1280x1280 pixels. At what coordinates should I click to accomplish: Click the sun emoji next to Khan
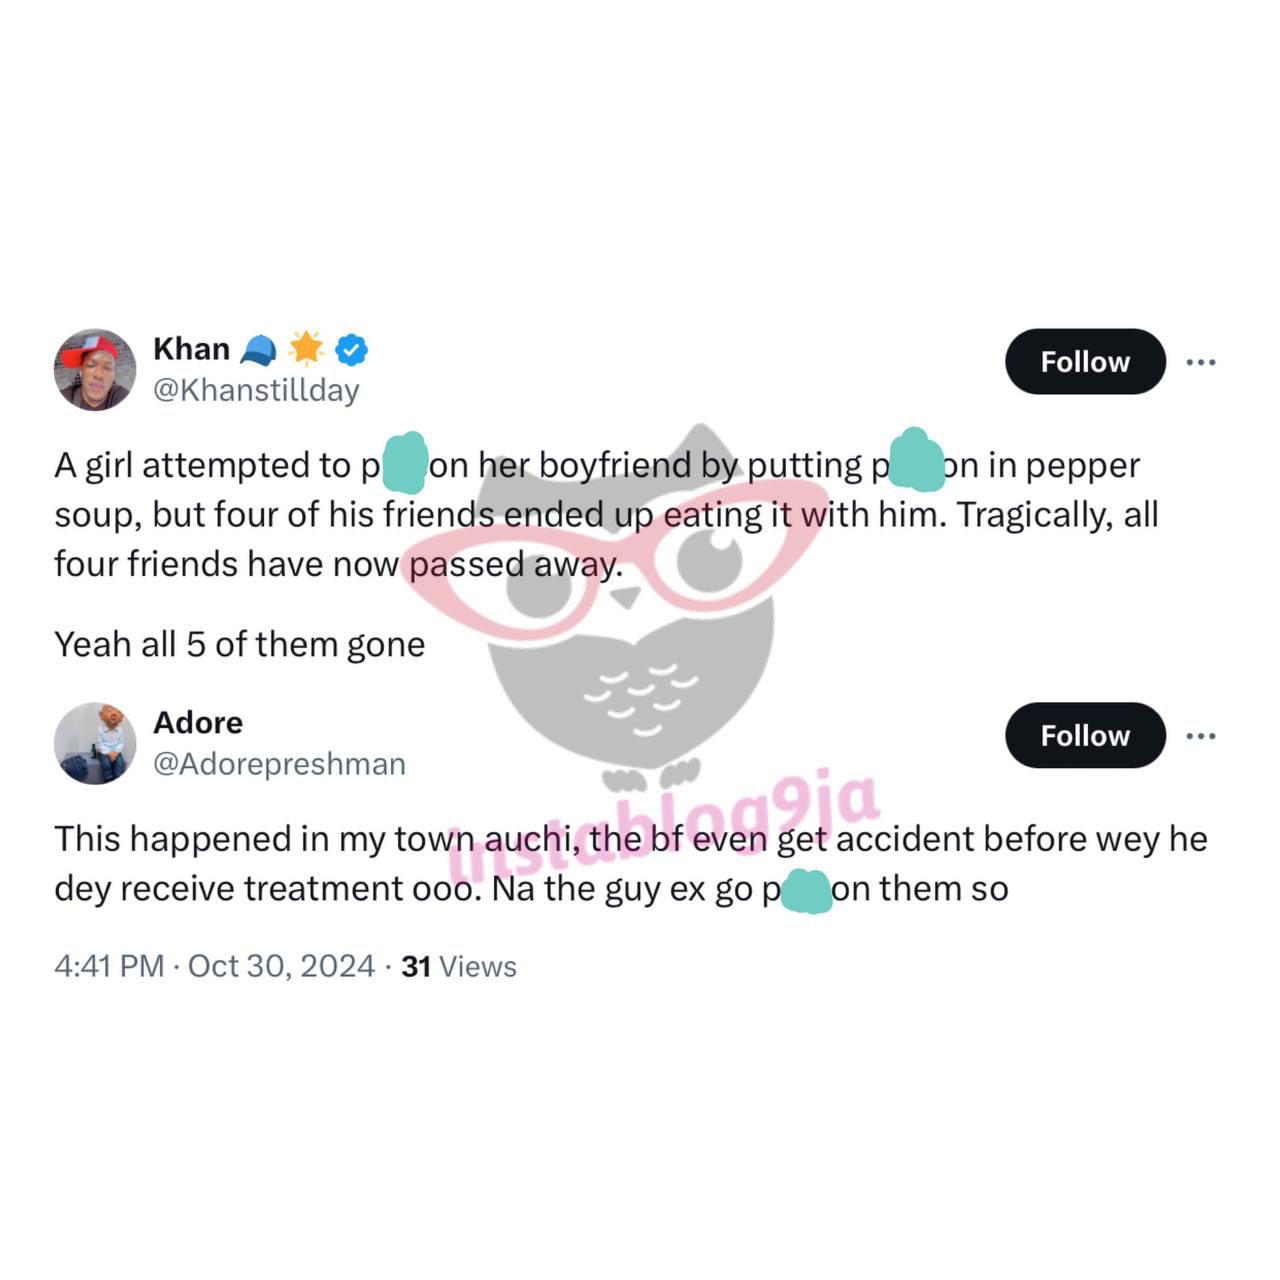(x=306, y=348)
